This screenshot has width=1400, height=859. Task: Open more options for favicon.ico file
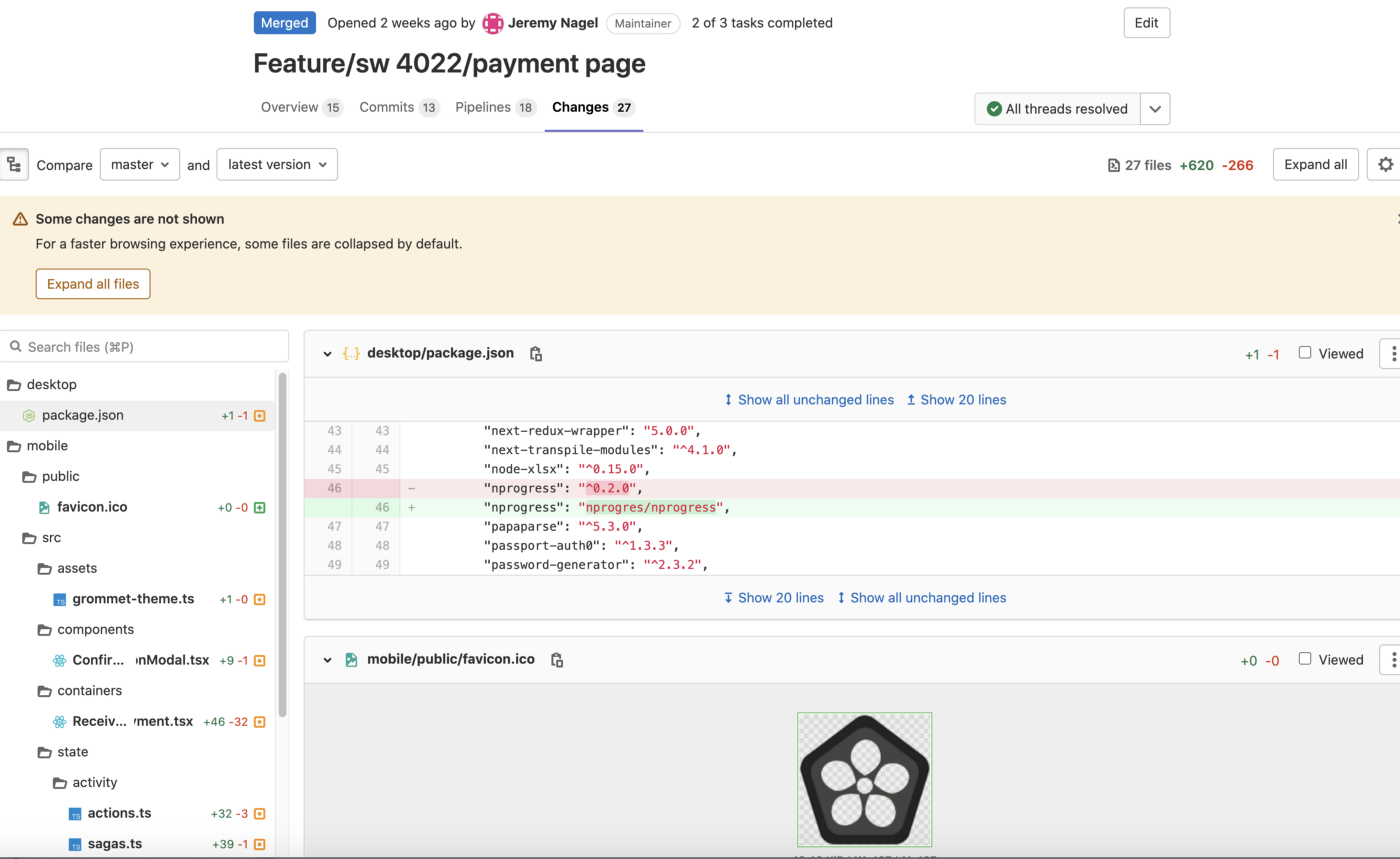pyautogui.click(x=1393, y=660)
